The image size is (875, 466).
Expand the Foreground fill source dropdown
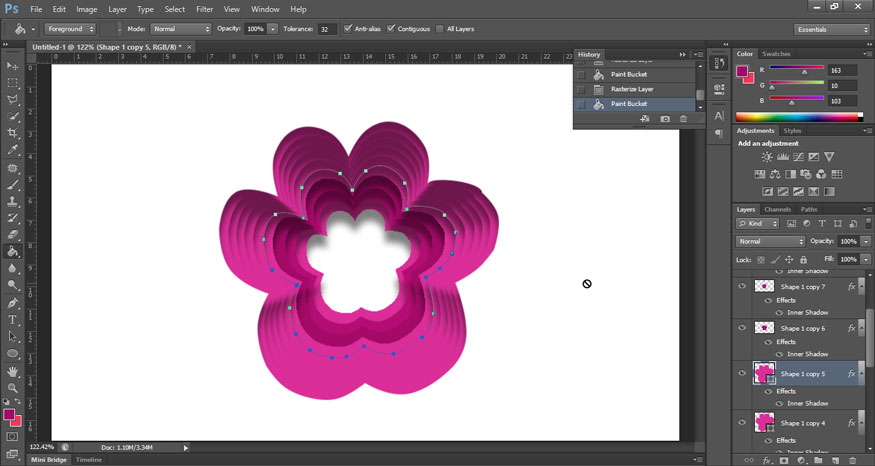pos(70,29)
